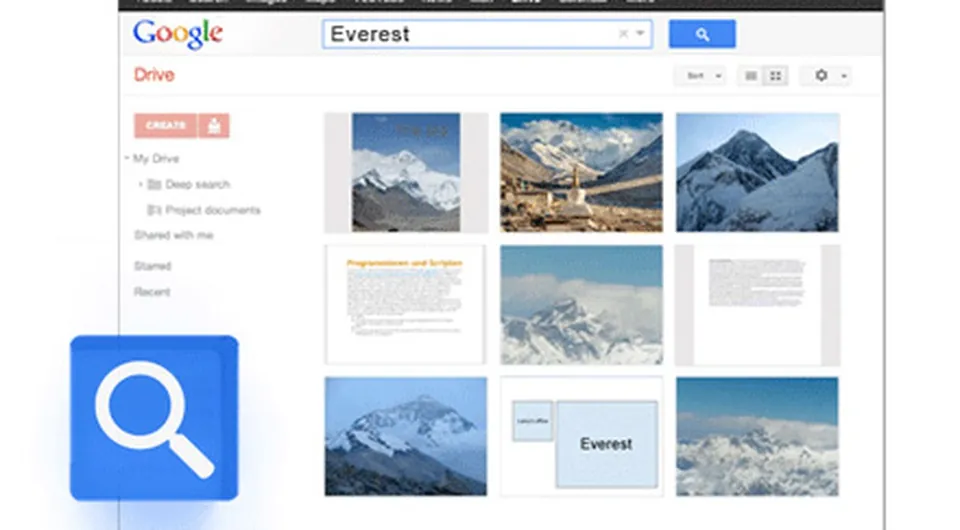Switch to grid view
Screen dimensions: 960x530
(x=776, y=76)
